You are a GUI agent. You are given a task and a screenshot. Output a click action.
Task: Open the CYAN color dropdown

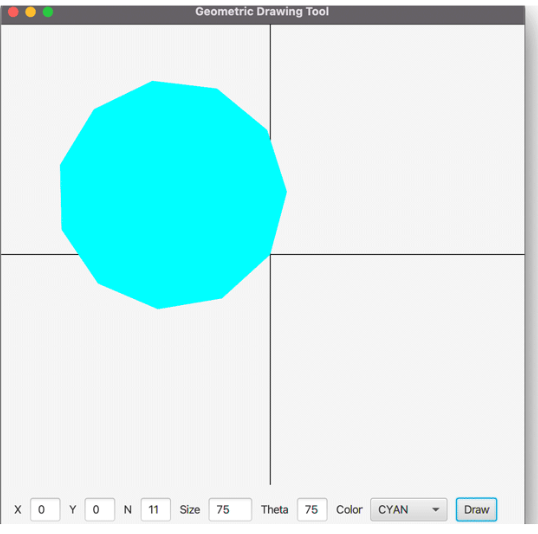point(408,509)
